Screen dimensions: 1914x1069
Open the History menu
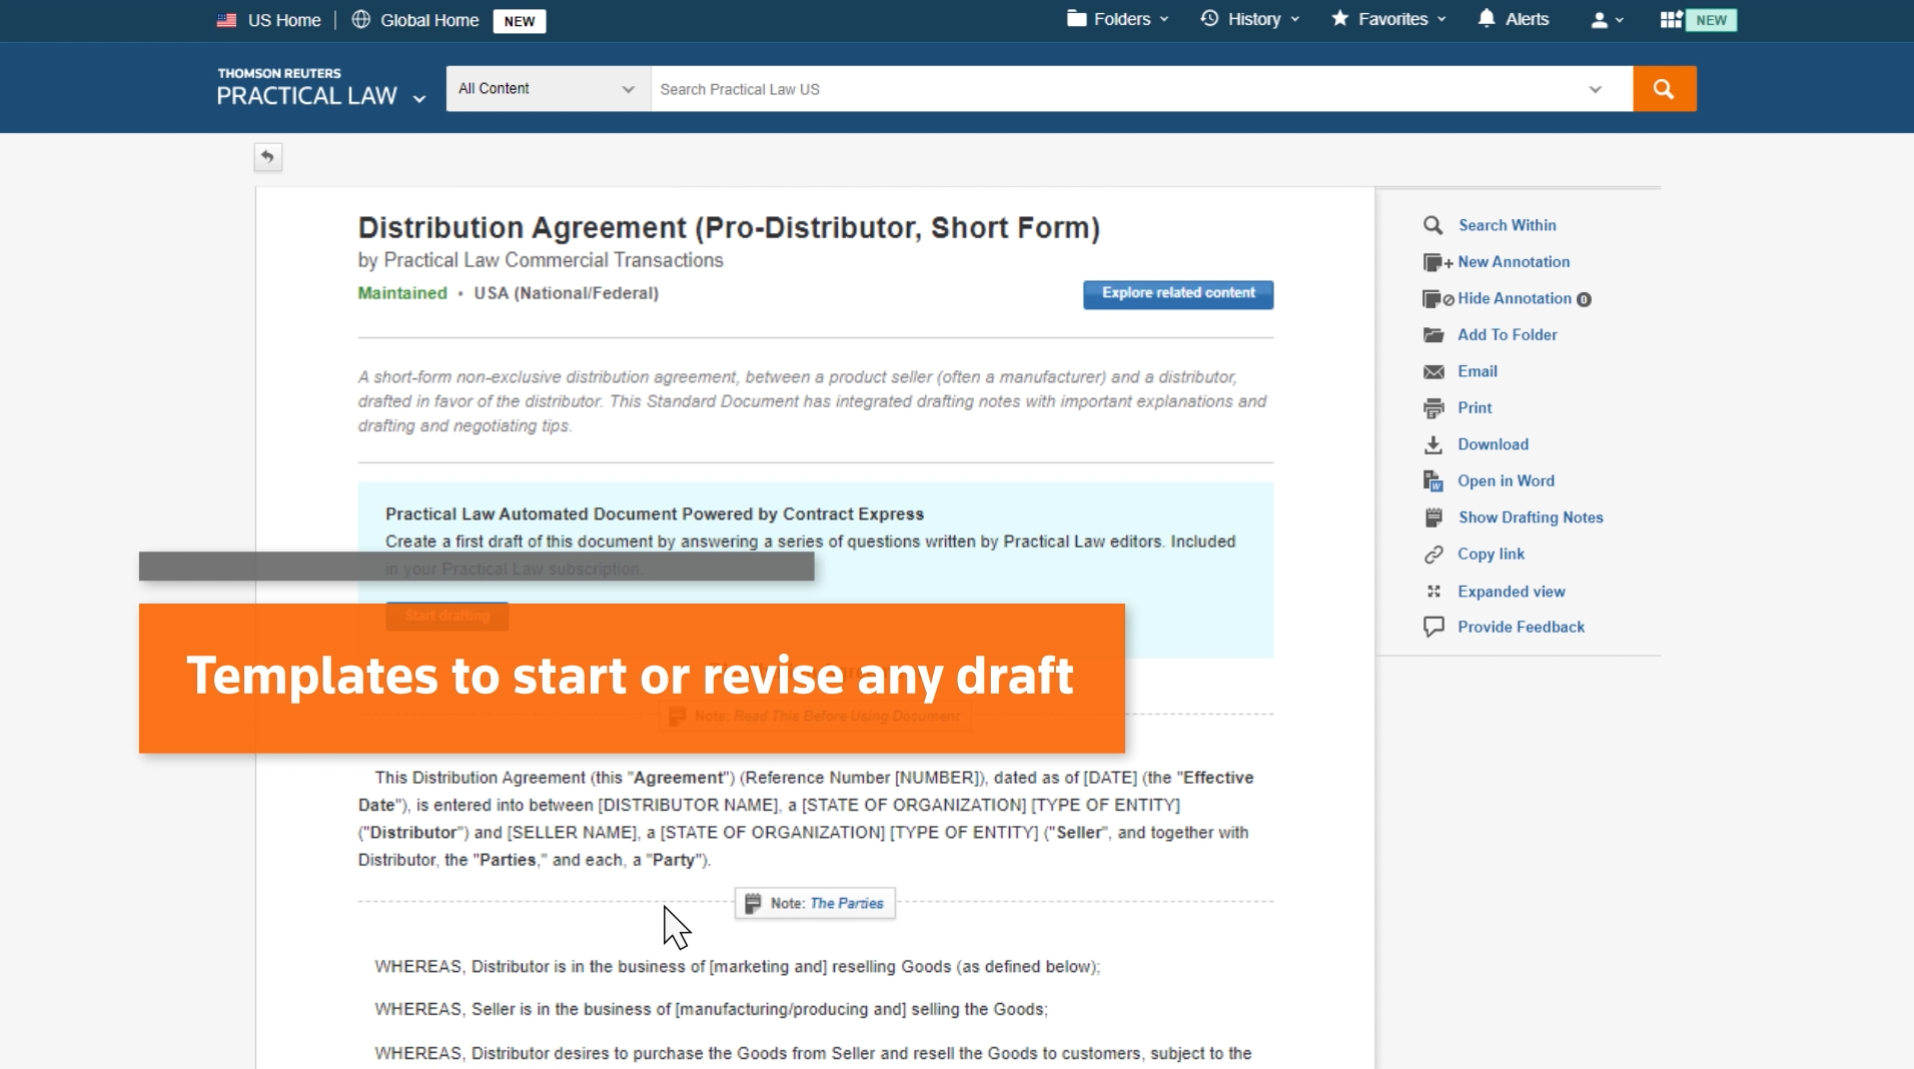coord(1250,19)
